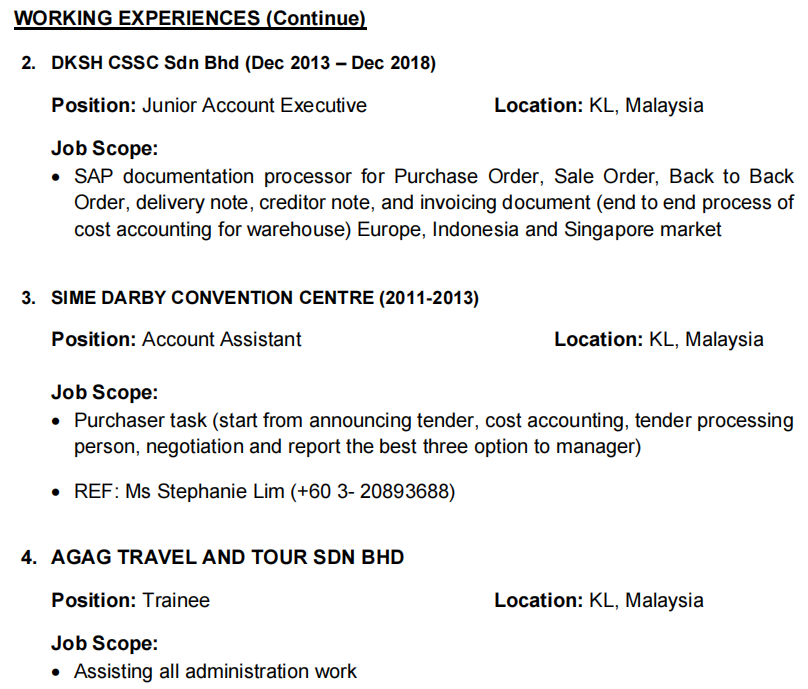The width and height of the screenshot is (808, 689).
Task: Click the Location text beside Trainee
Action: pyautogui.click(x=598, y=600)
